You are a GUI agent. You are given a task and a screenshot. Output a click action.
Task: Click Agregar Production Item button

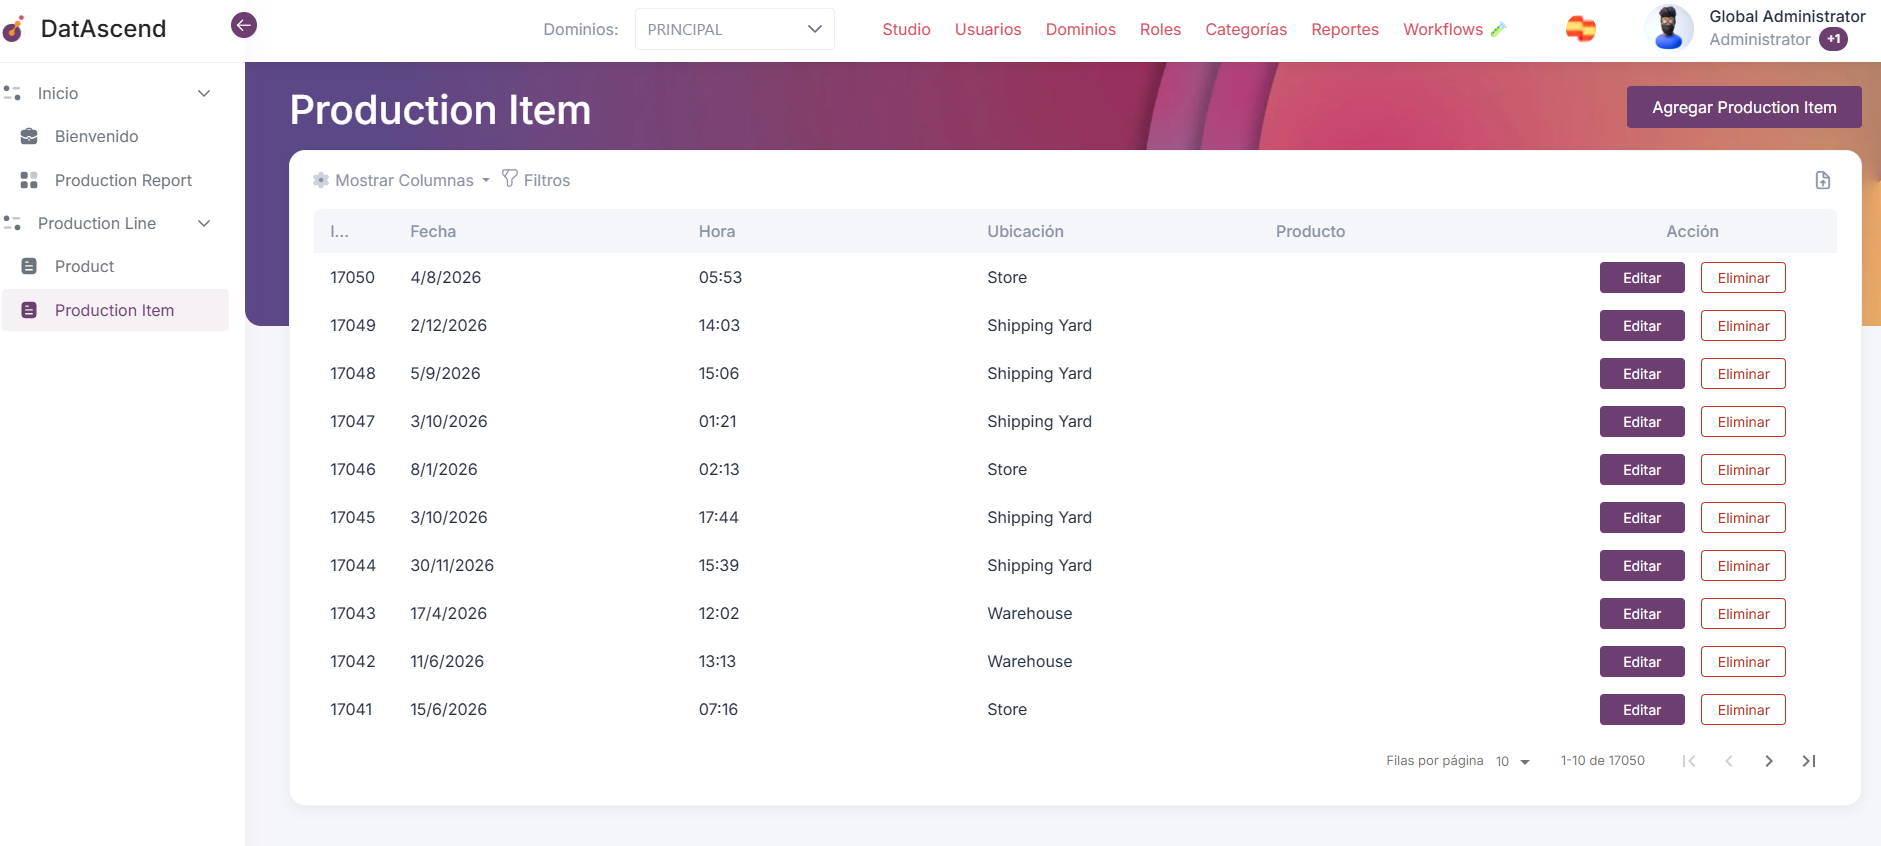click(1743, 107)
